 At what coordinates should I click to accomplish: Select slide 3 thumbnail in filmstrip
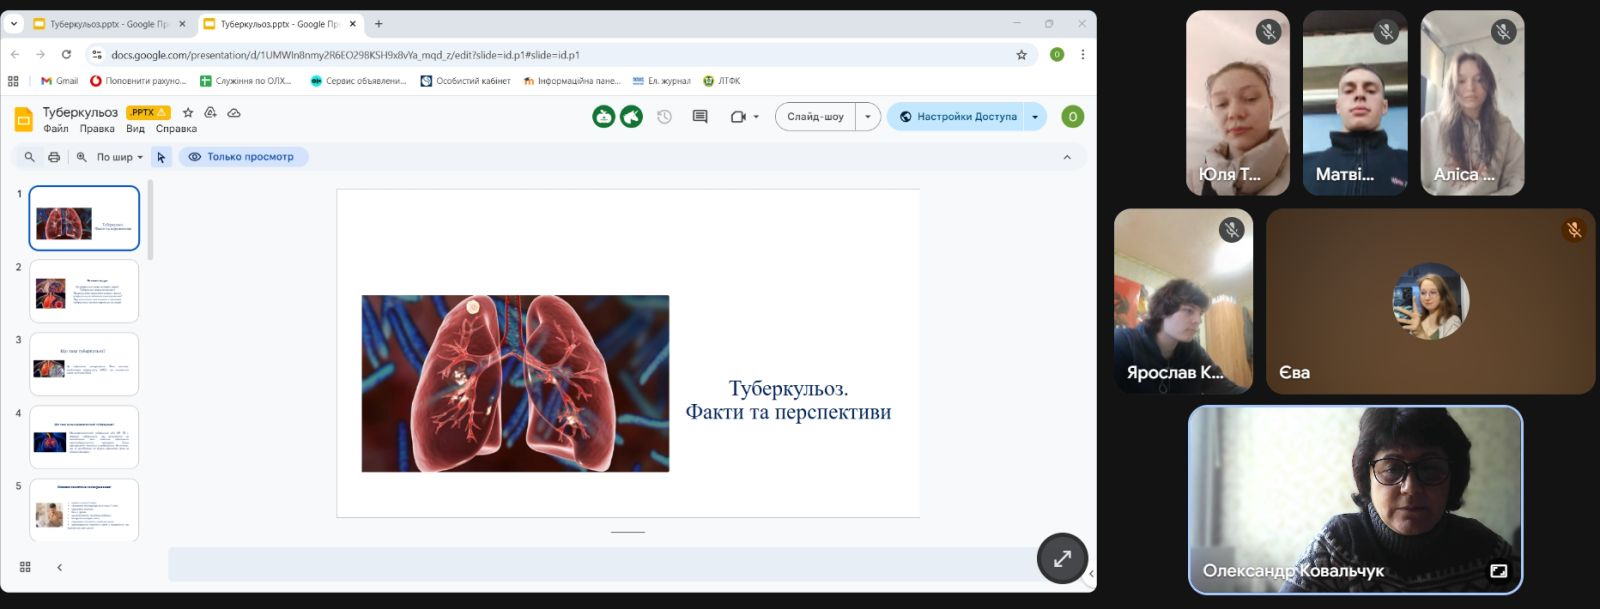84,364
